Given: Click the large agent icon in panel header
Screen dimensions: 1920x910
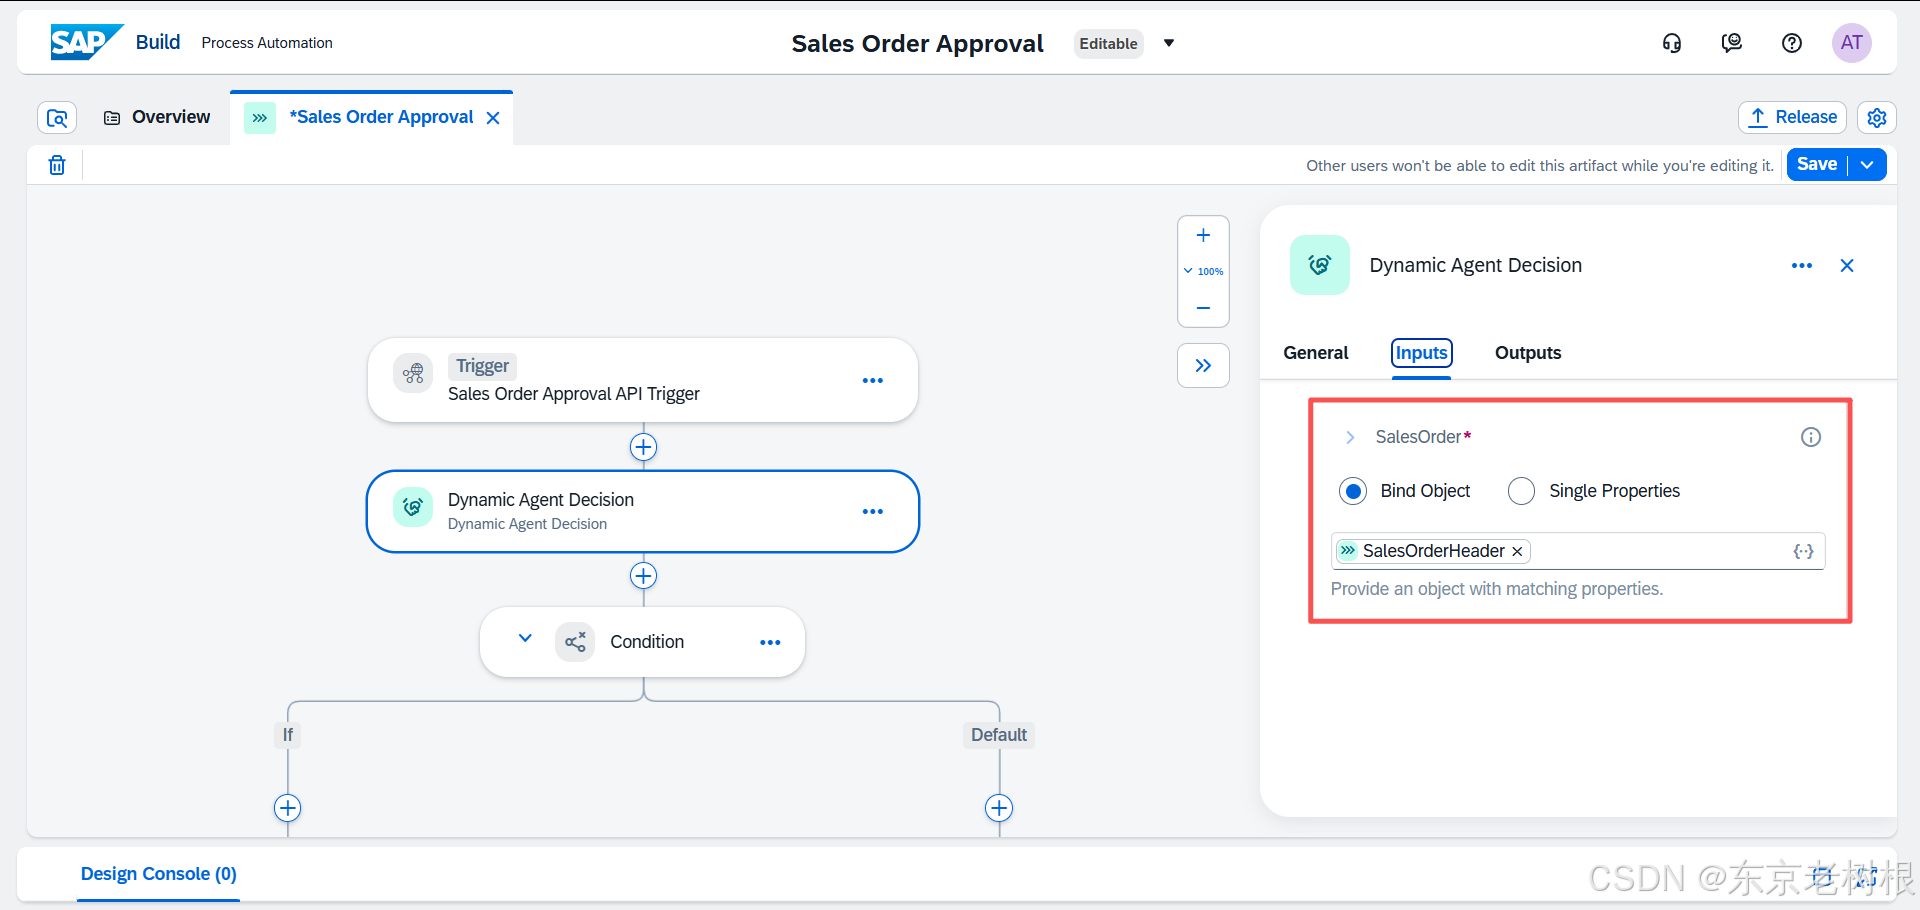Looking at the screenshot, I should pyautogui.click(x=1320, y=265).
